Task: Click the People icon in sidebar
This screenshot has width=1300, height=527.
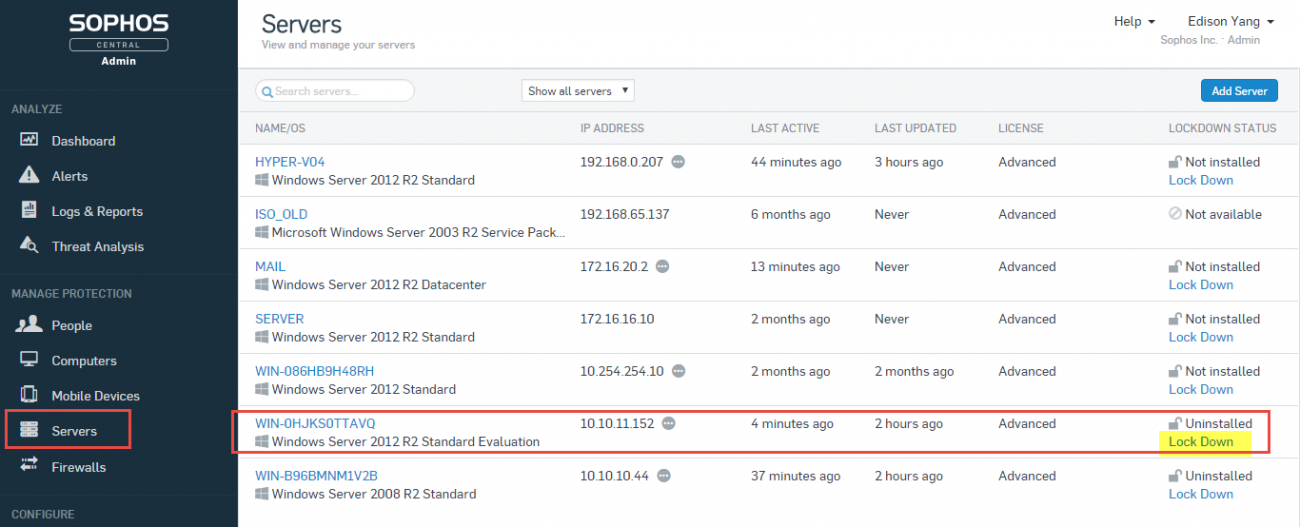Action: pyautogui.click(x=30, y=325)
